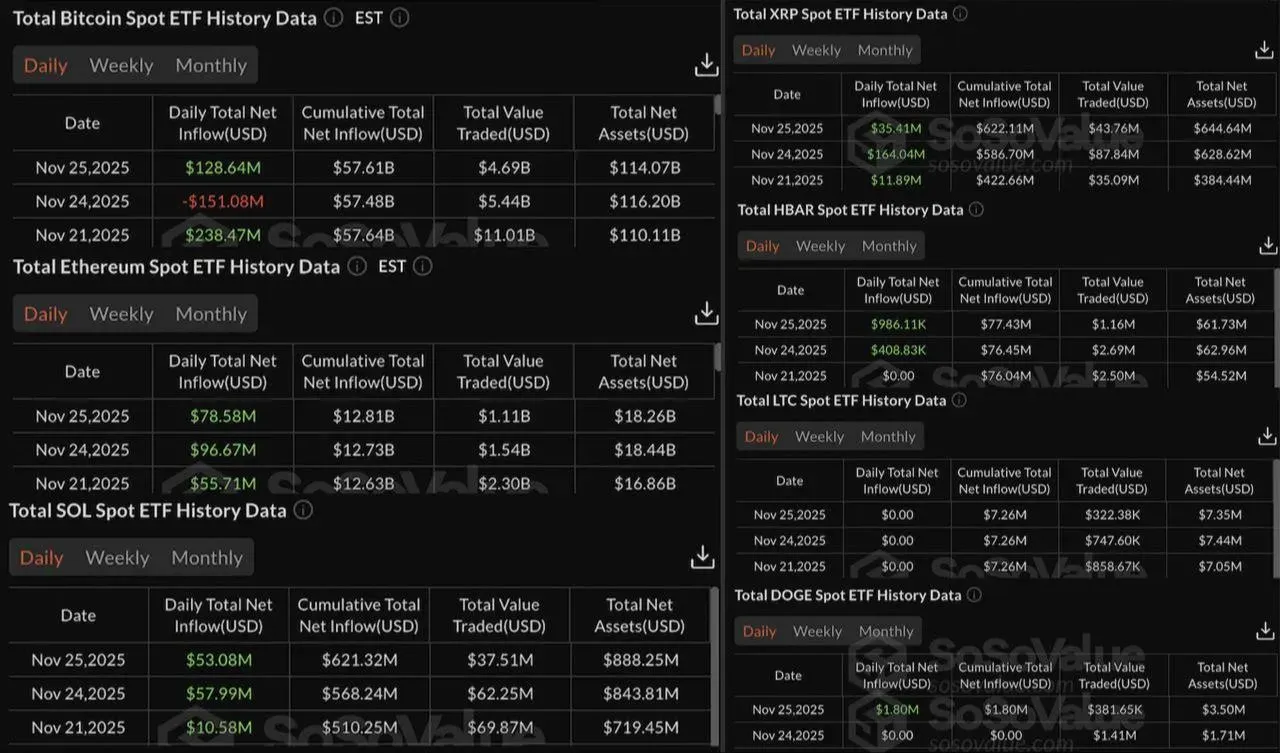Image resolution: width=1280 pixels, height=753 pixels.
Task: Download XRP Spot ETF history data
Action: pos(1264,50)
